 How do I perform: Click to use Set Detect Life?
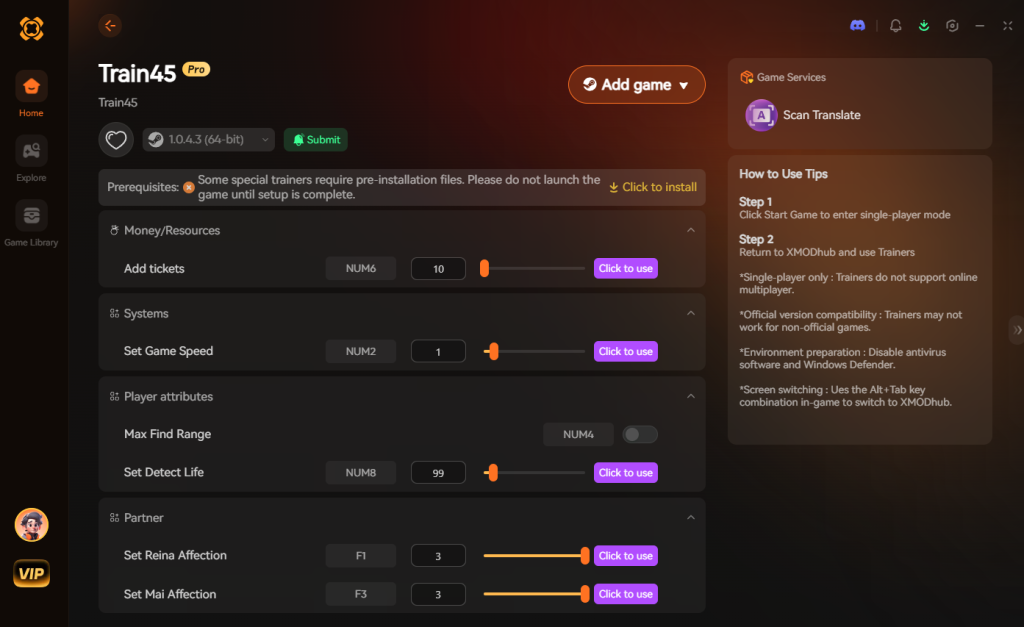pyautogui.click(x=626, y=473)
